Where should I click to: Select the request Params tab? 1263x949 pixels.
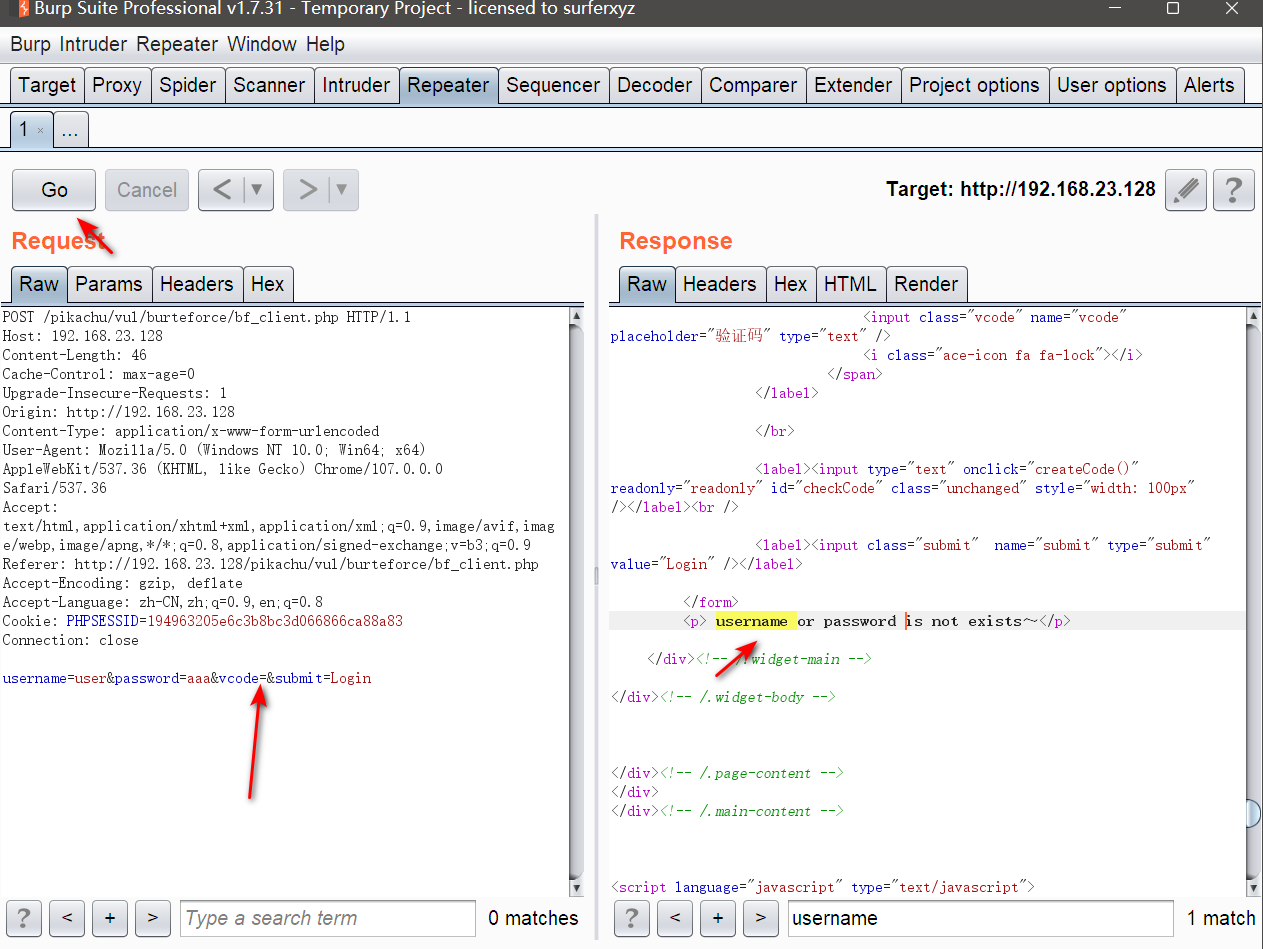[108, 284]
